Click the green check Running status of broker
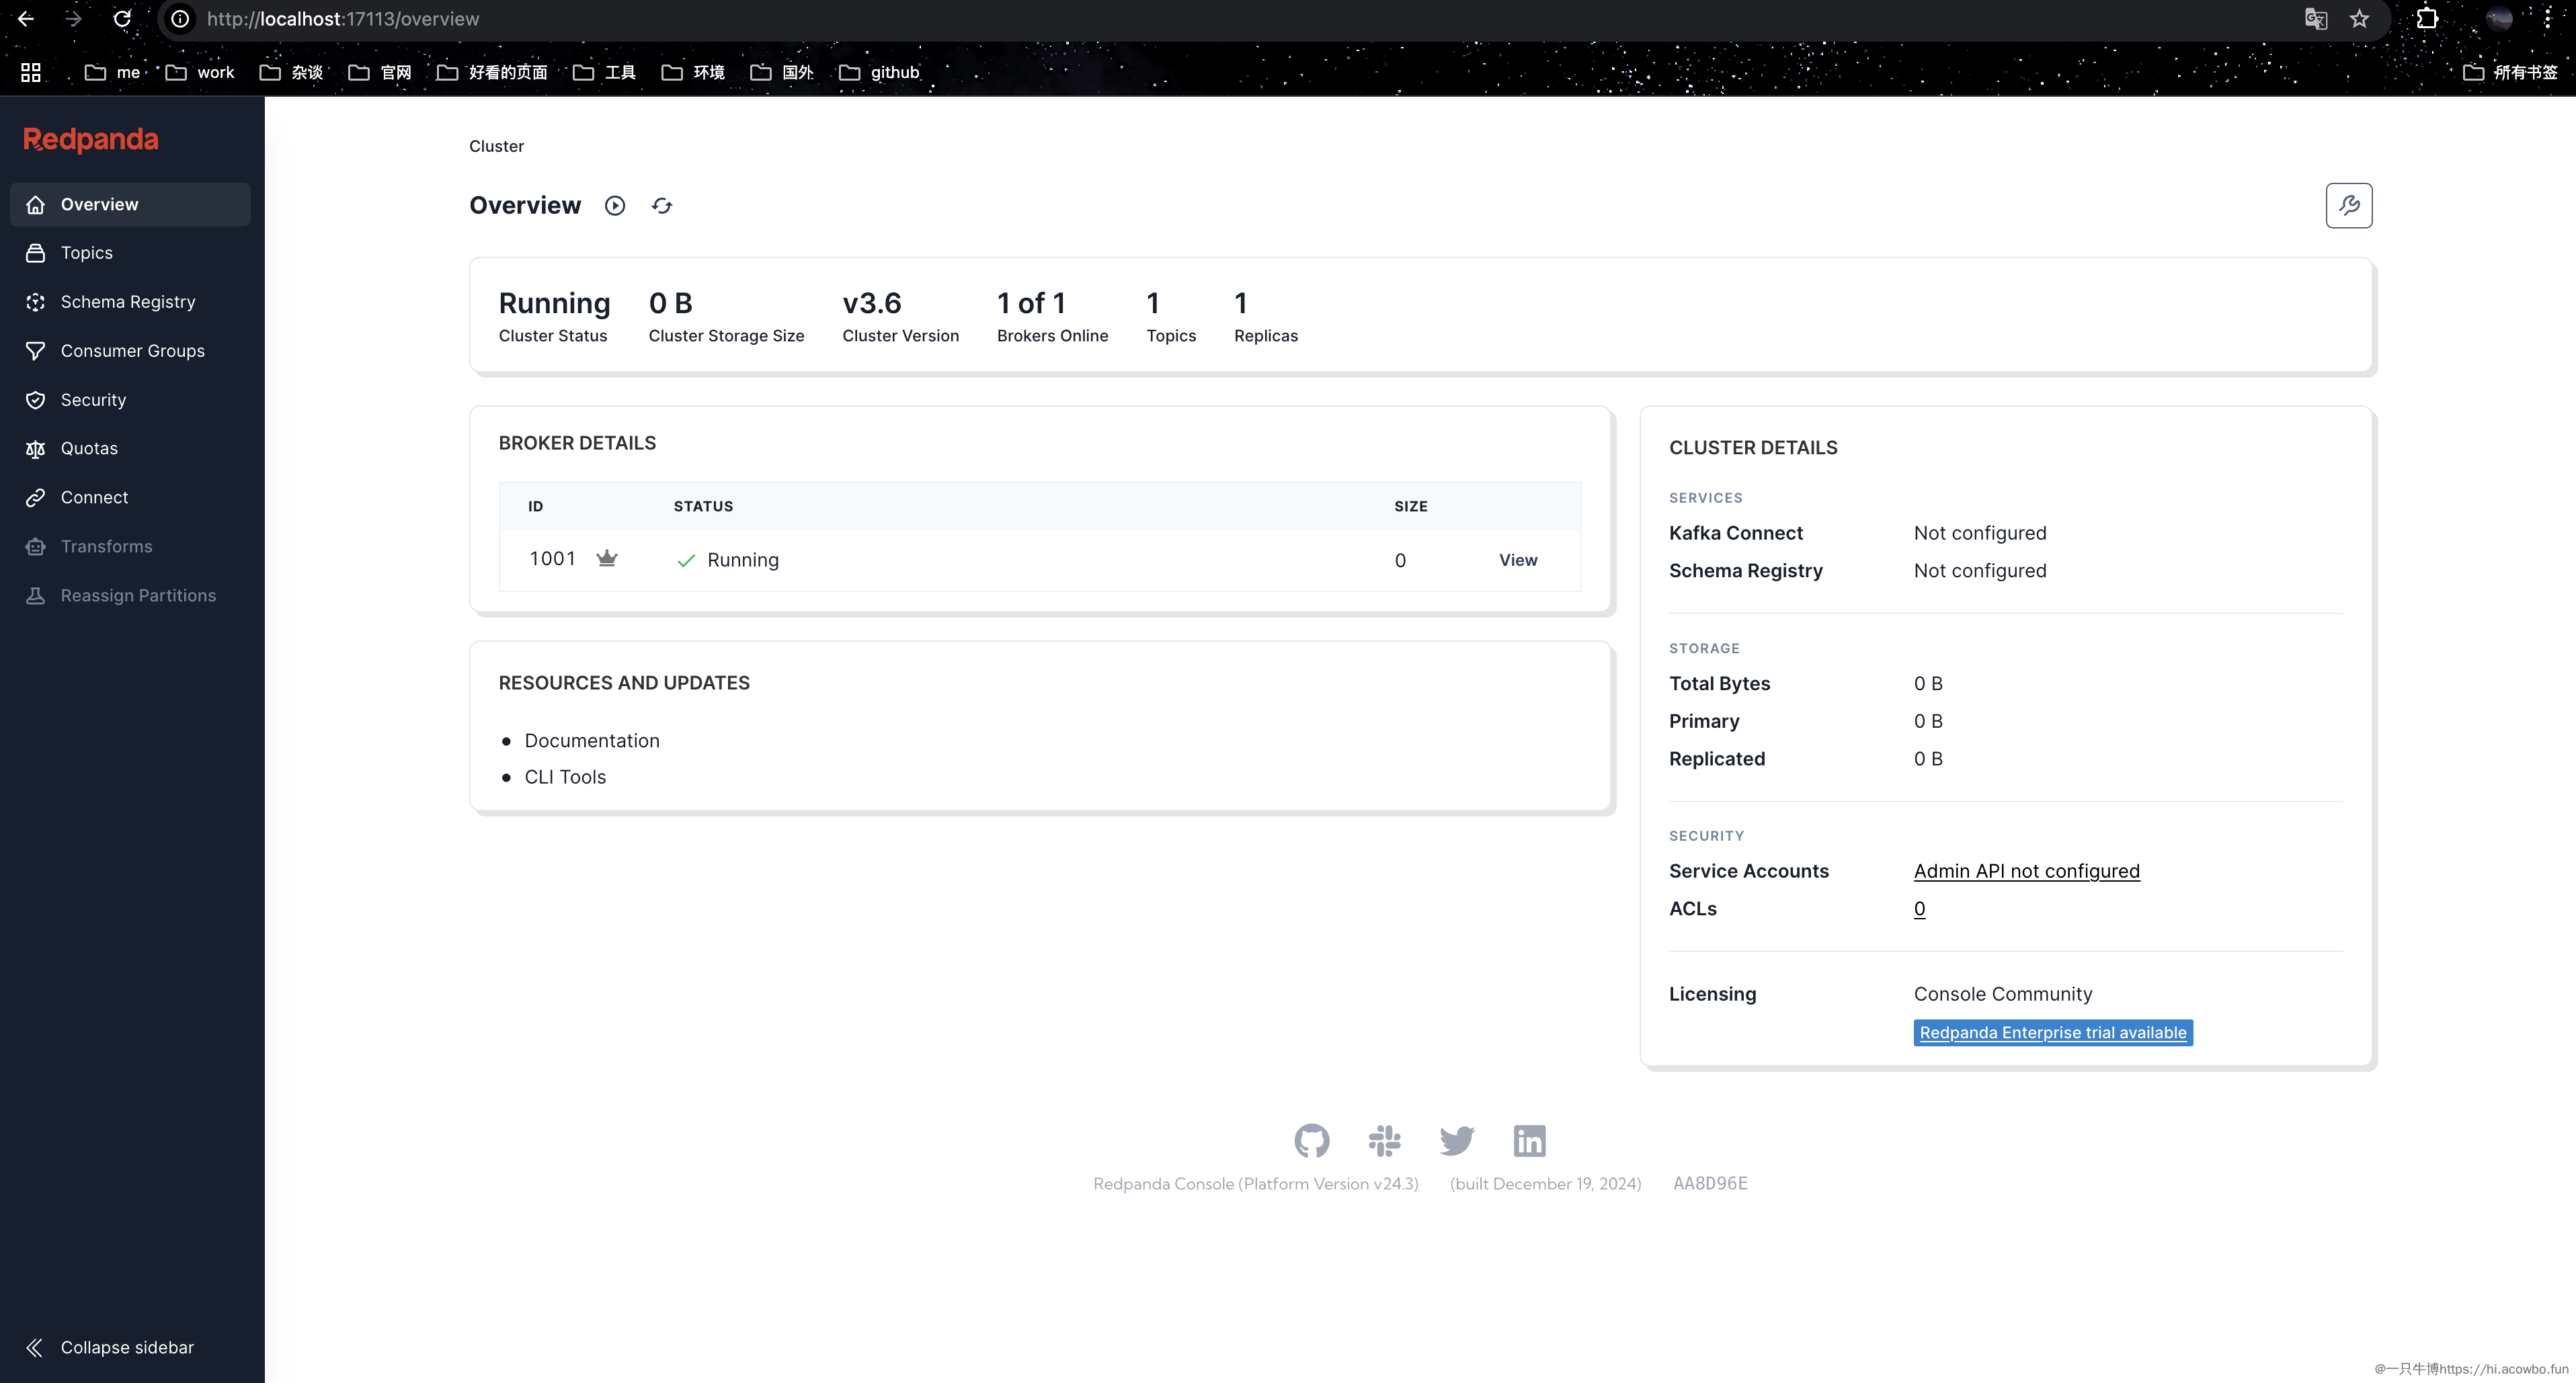2576x1383 pixels. (727, 560)
